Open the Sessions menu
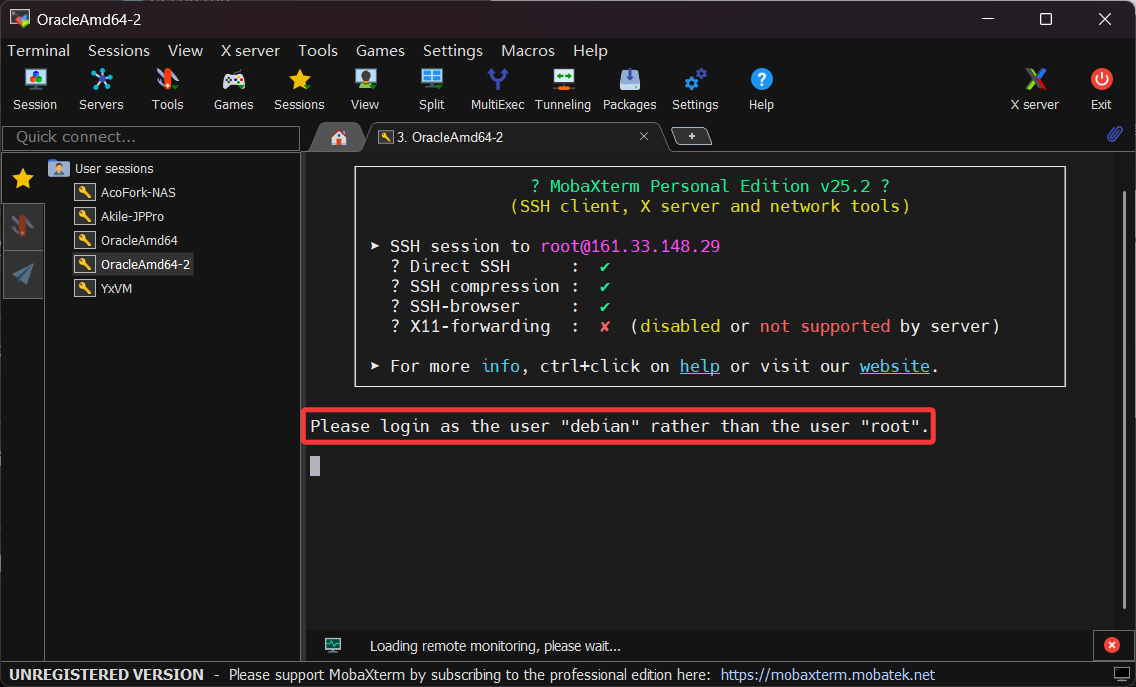Image resolution: width=1136 pixels, height=687 pixels. [118, 50]
